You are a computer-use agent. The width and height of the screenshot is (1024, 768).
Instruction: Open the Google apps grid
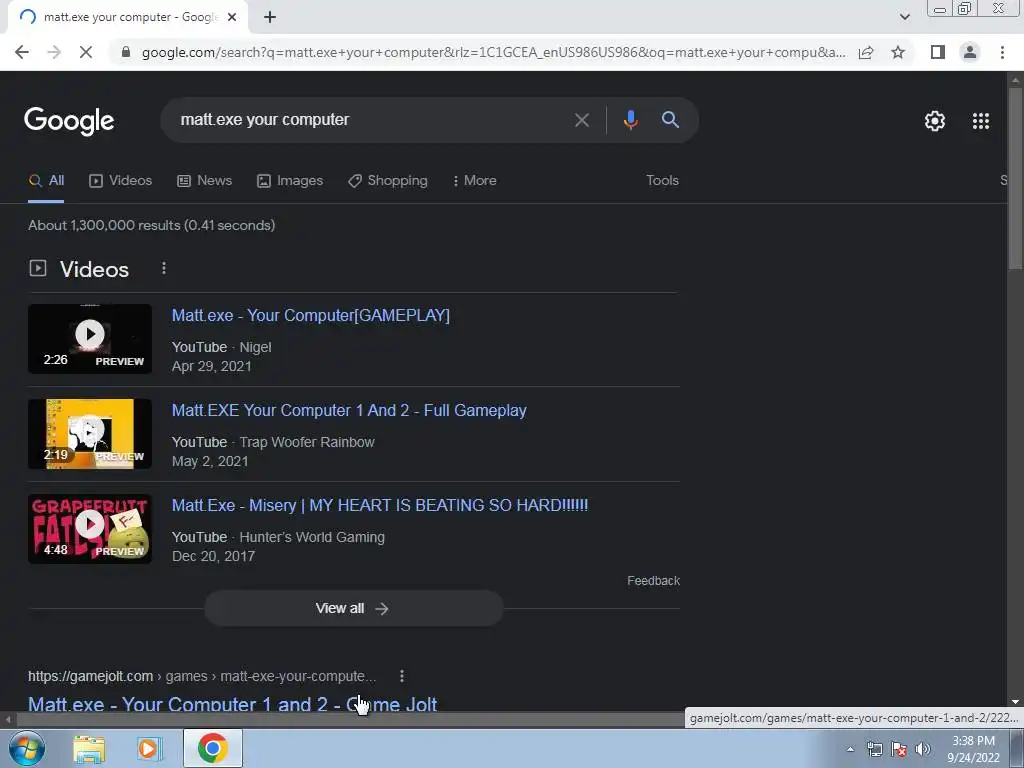point(981,121)
